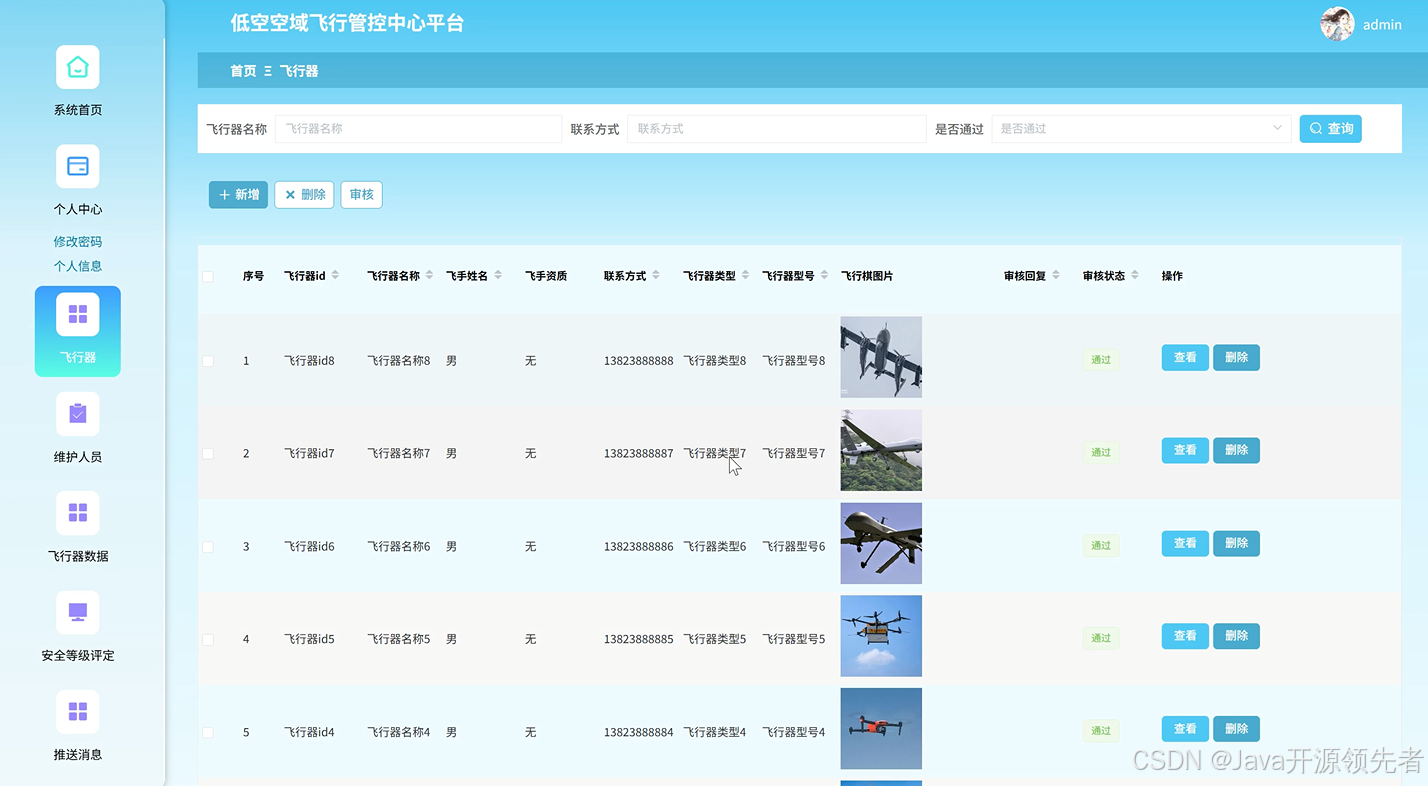
Task: Click phone number 13823888888
Action: click(x=638, y=361)
